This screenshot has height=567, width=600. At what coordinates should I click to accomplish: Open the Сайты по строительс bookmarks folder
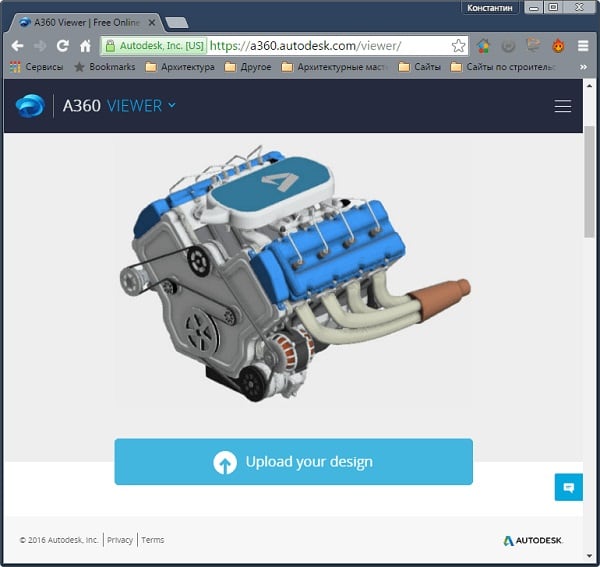coord(503,67)
